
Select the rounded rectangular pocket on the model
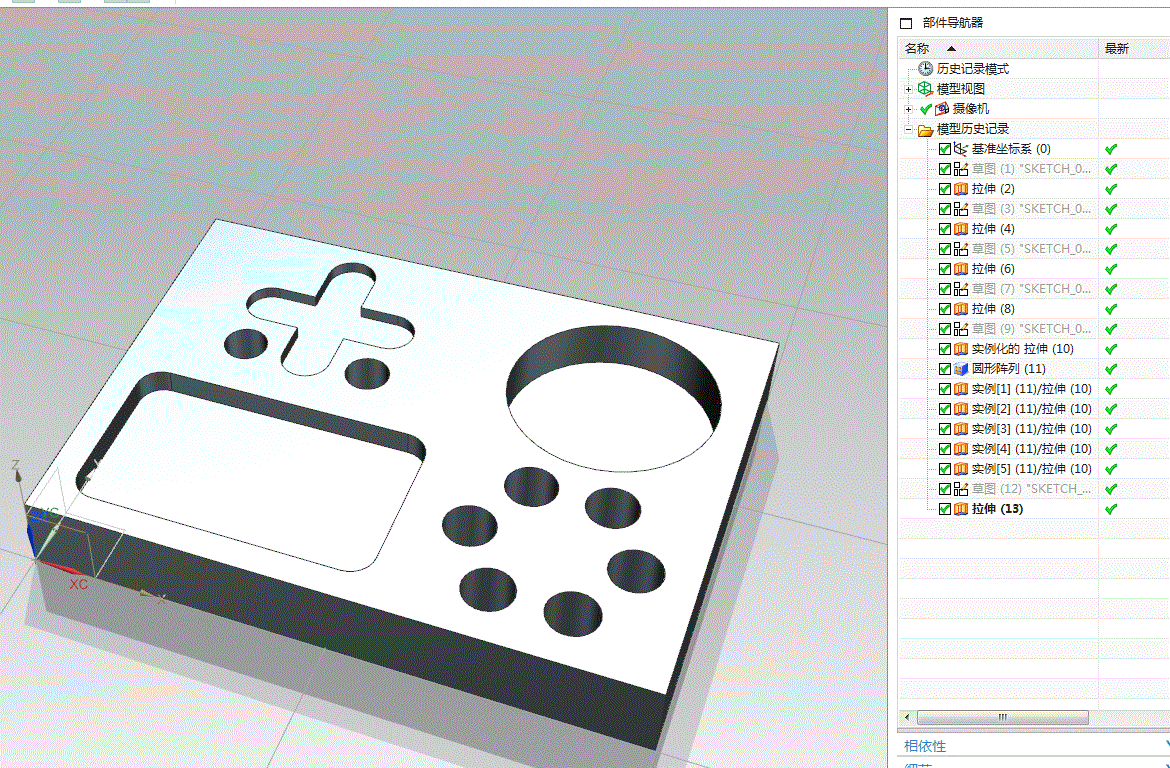click(251, 470)
